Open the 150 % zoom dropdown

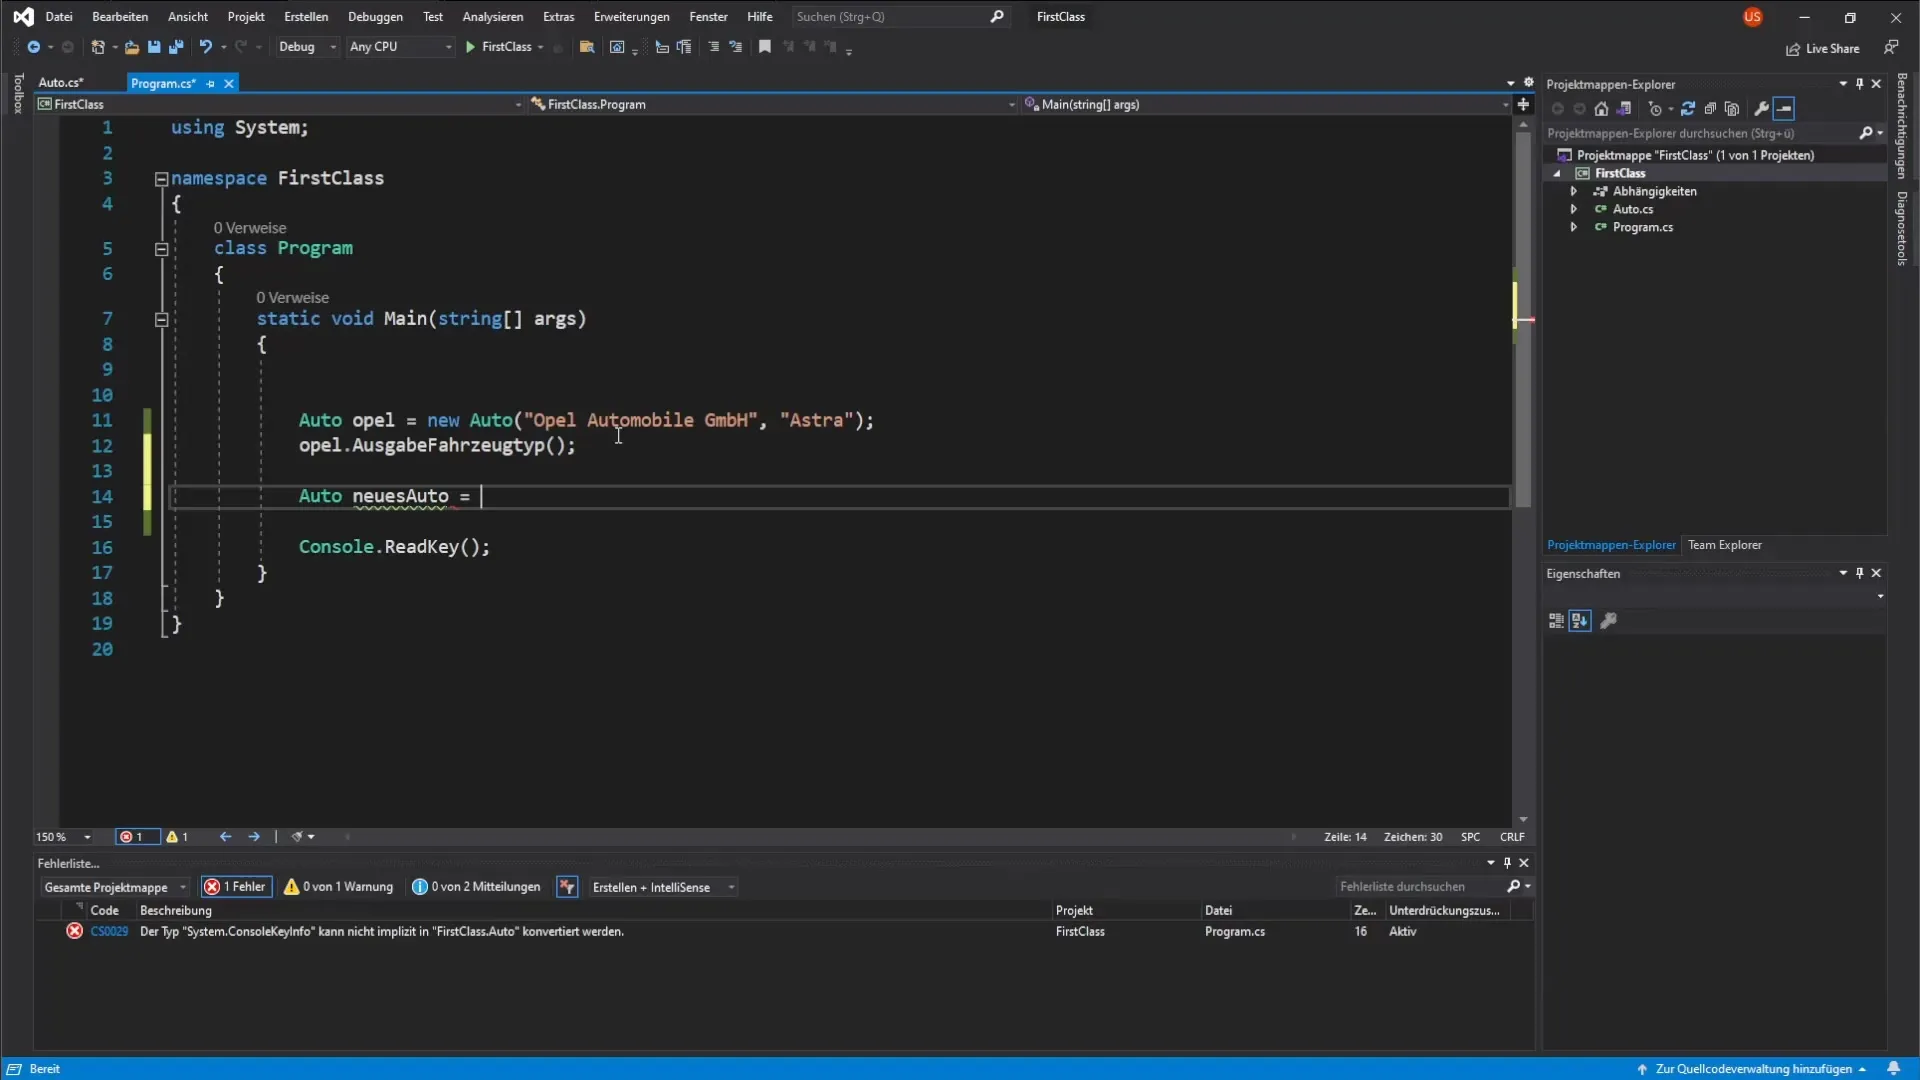pos(63,837)
